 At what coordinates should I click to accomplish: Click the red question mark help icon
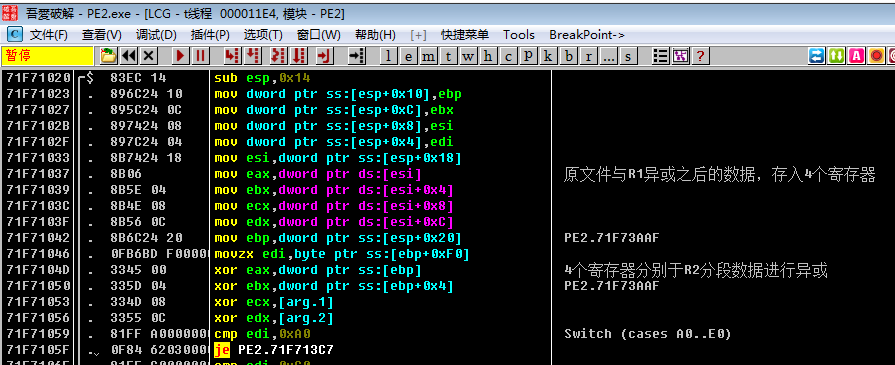pyautogui.click(x=700, y=55)
